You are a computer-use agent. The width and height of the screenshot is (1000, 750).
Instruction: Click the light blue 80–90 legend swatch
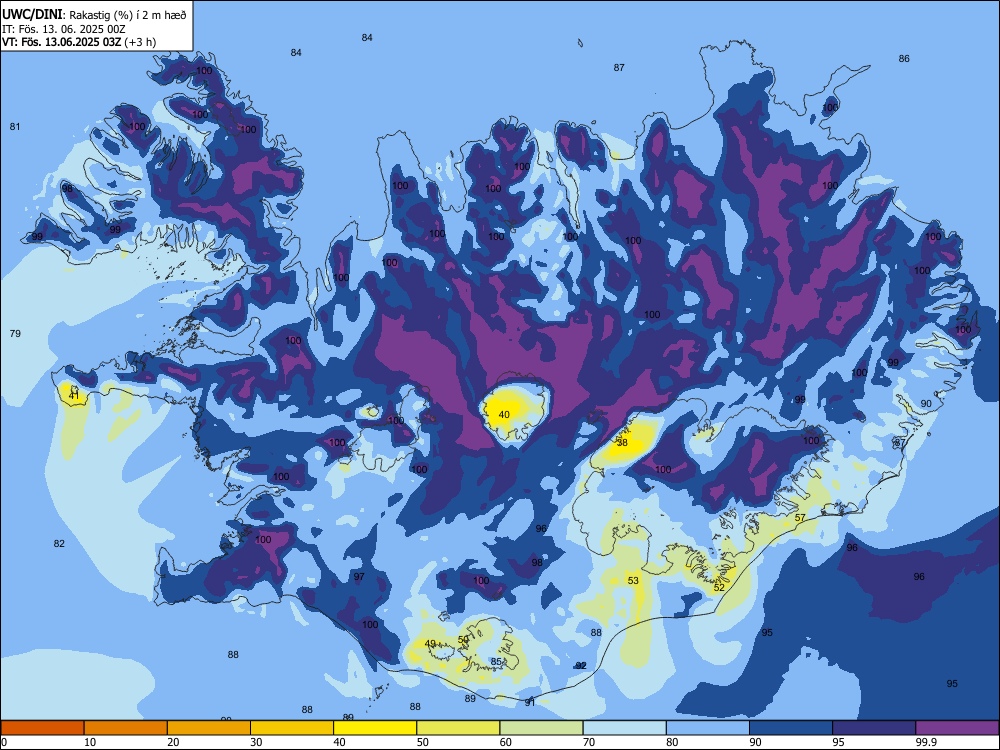pyautogui.click(x=708, y=728)
